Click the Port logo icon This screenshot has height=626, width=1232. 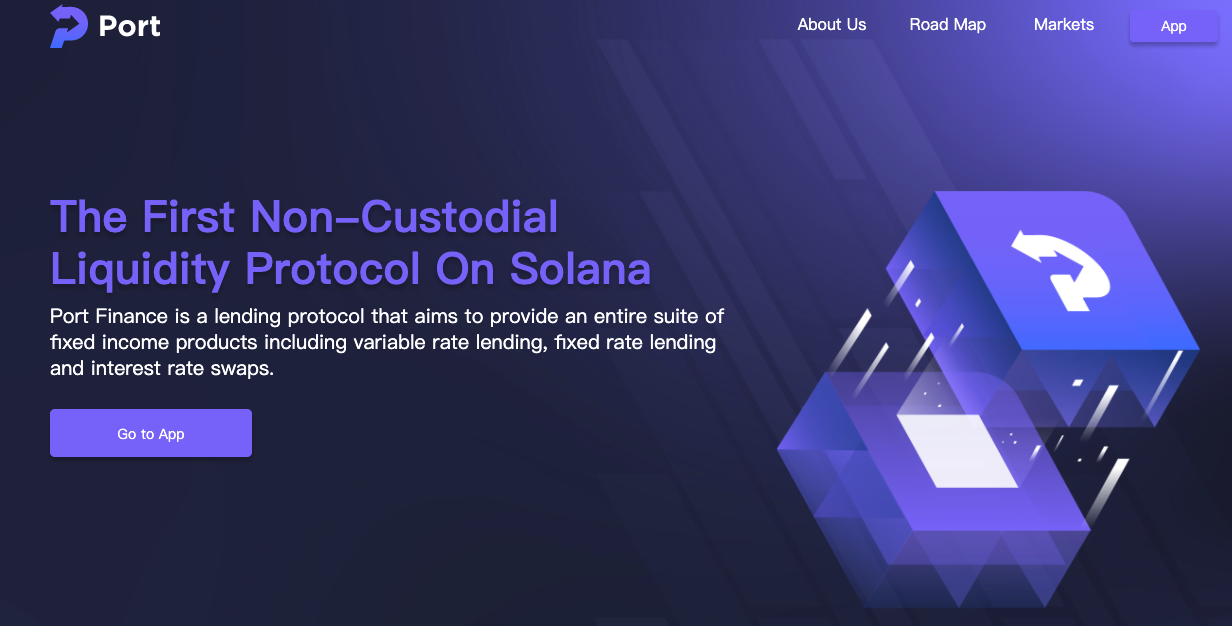[x=69, y=26]
